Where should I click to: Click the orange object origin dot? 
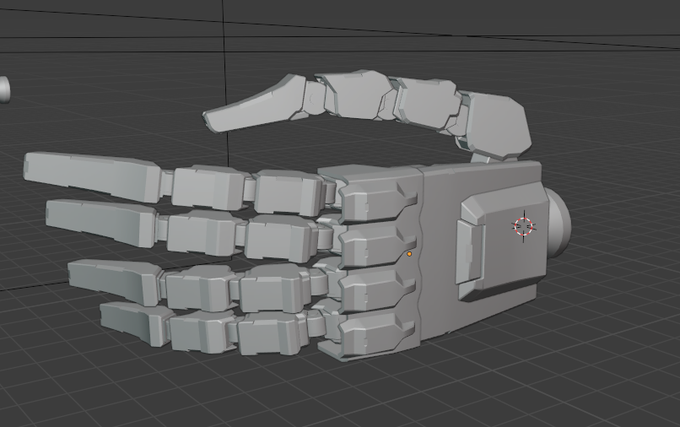pos(409,254)
